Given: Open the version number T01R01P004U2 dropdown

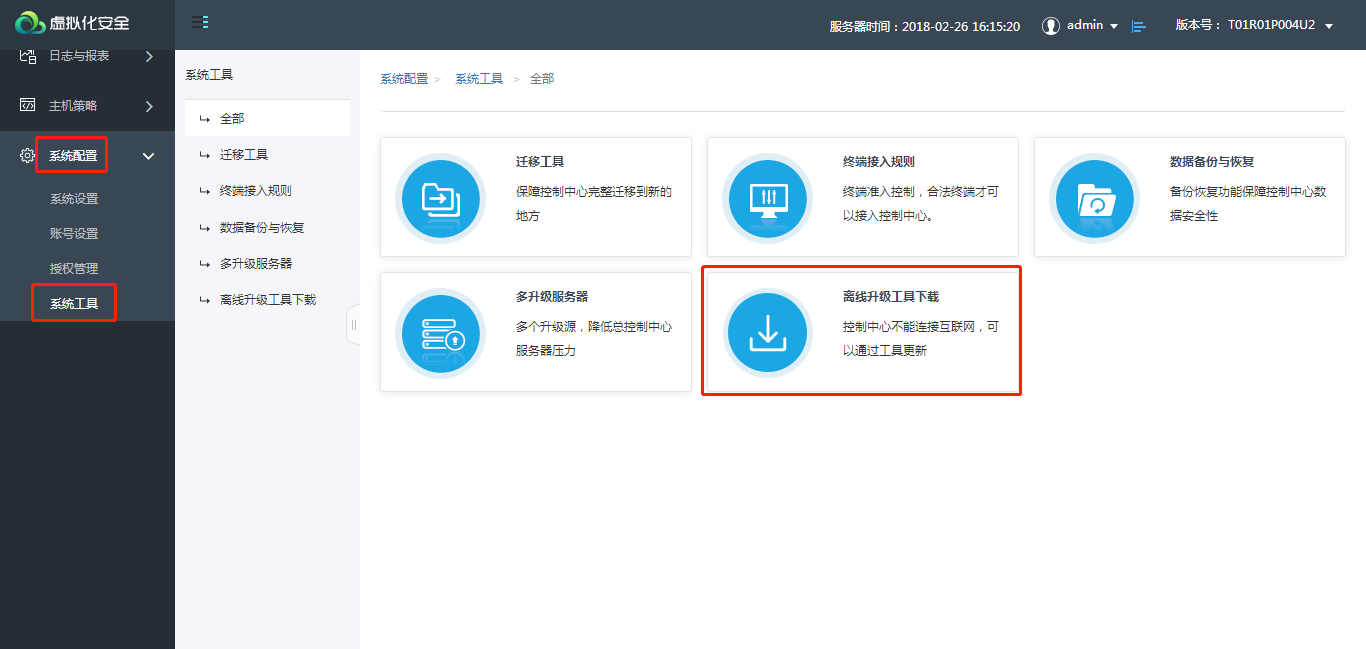Looking at the screenshot, I should 1328,26.
